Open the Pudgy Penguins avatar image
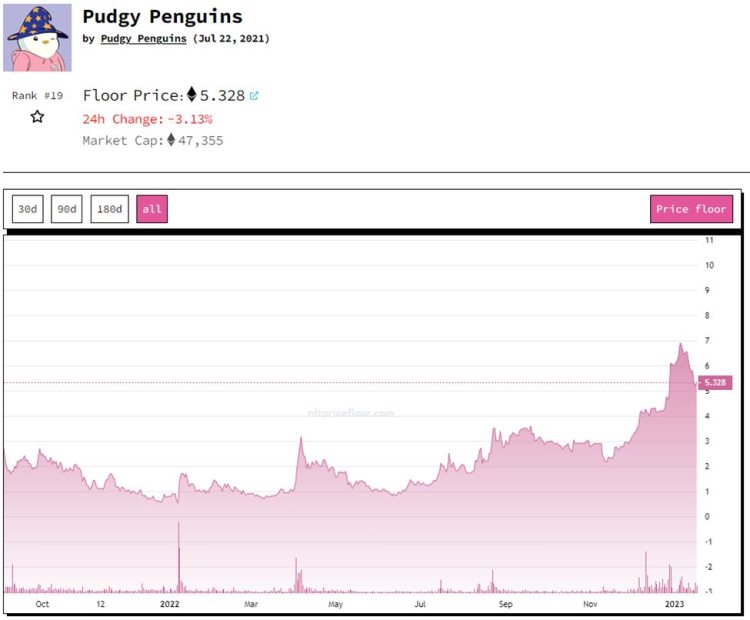Screen dimensions: 750x620 click(39, 38)
